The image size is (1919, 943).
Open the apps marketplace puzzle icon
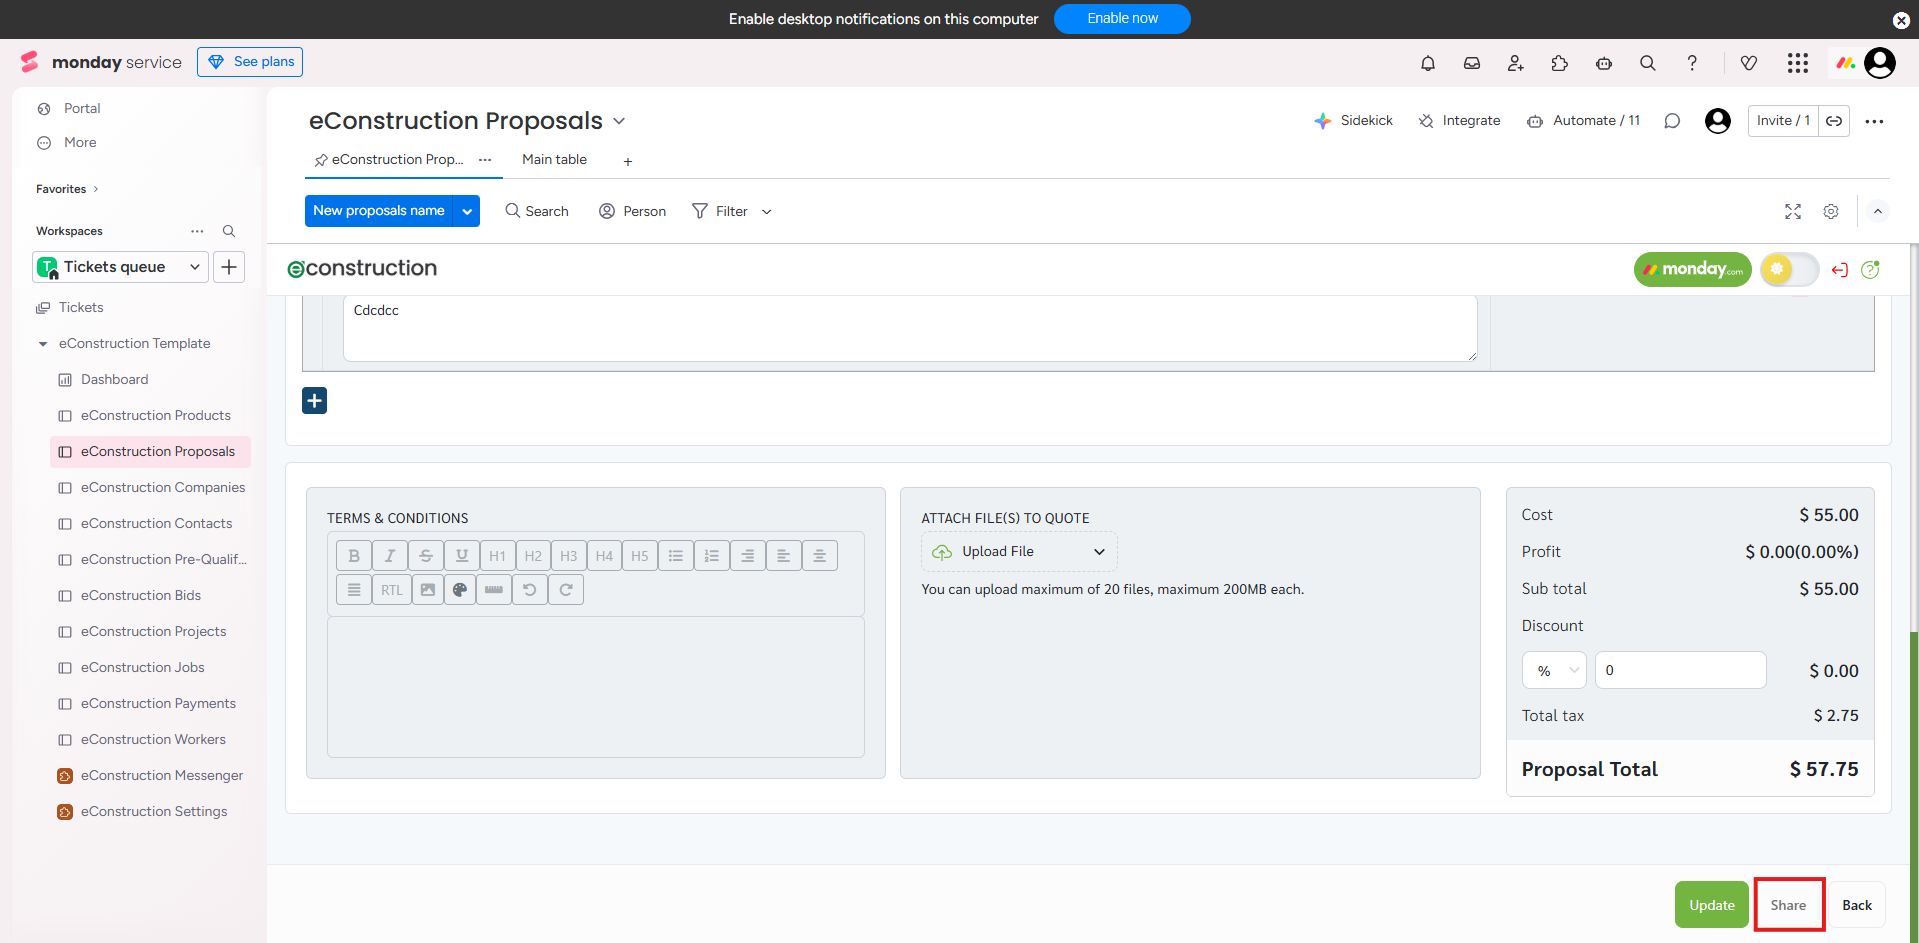click(x=1559, y=63)
